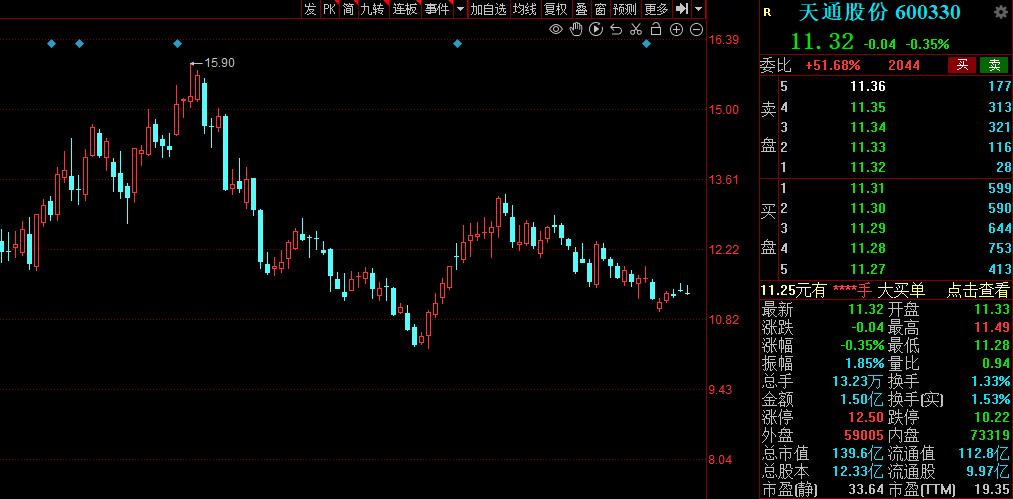Start chart replay with the play icon
Viewport: 1013px width, 499px height.
pyautogui.click(x=596, y=29)
